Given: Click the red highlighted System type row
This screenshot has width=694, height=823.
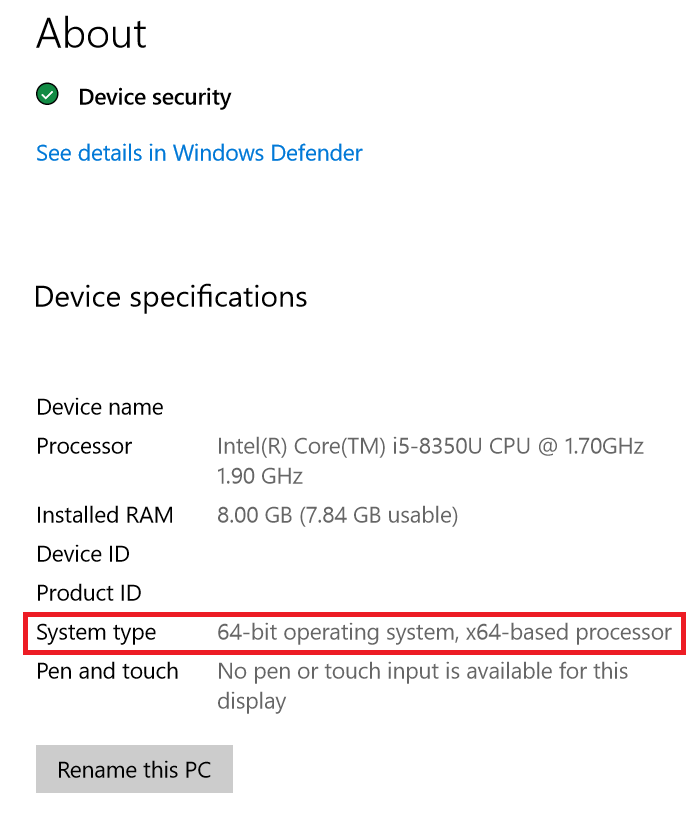Looking at the screenshot, I should [354, 633].
